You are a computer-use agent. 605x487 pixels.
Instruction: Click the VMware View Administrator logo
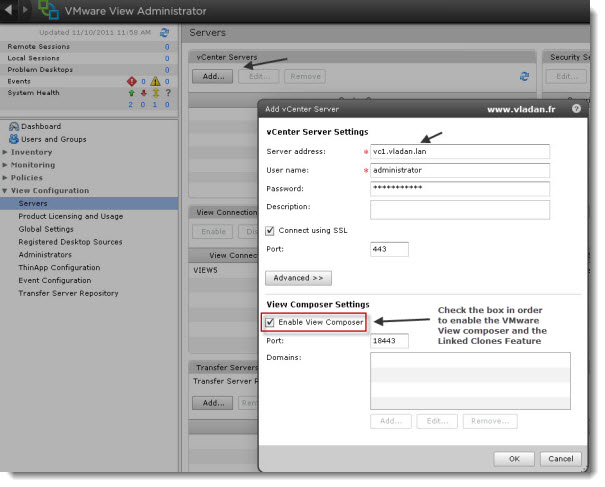coord(48,10)
